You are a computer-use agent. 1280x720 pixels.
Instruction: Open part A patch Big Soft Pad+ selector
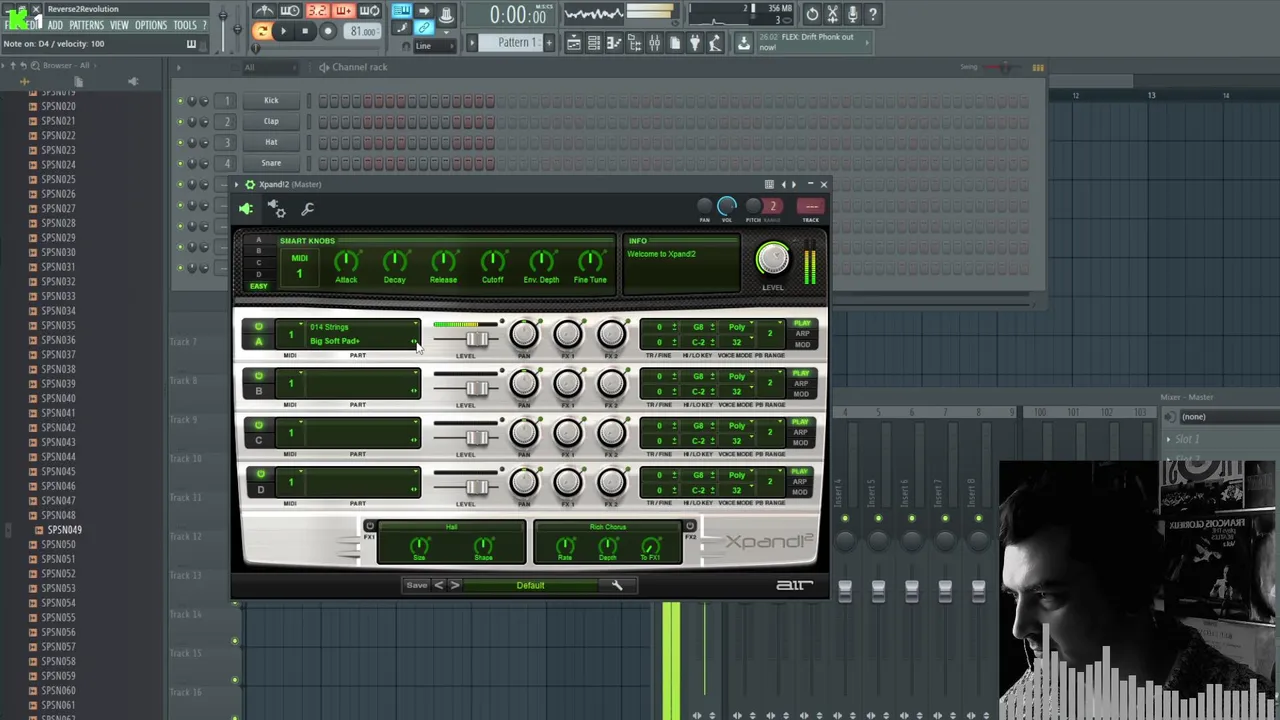point(362,341)
